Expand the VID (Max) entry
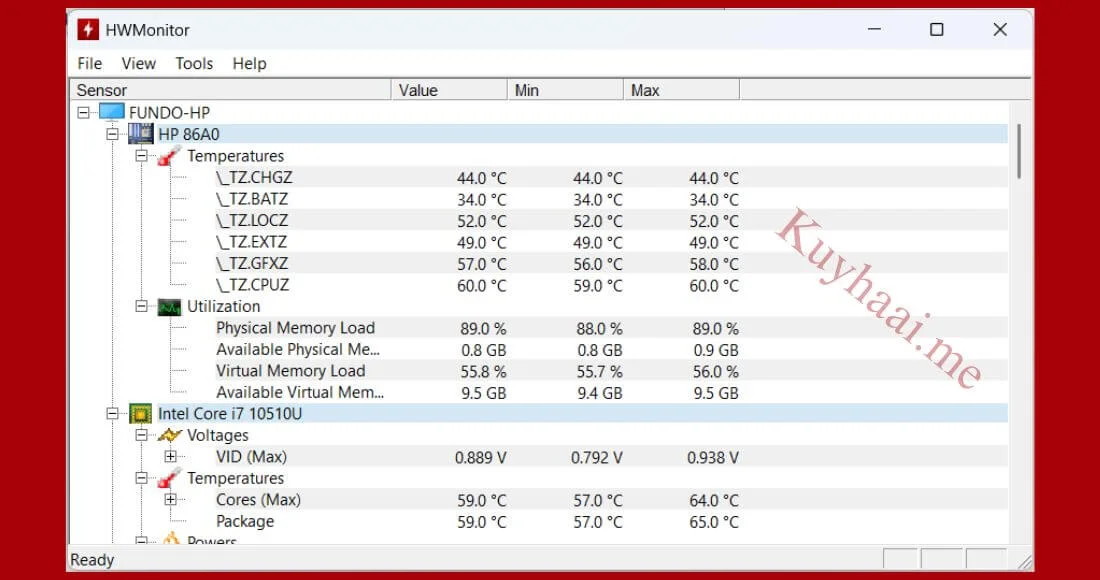The width and height of the screenshot is (1100, 580). pos(170,457)
